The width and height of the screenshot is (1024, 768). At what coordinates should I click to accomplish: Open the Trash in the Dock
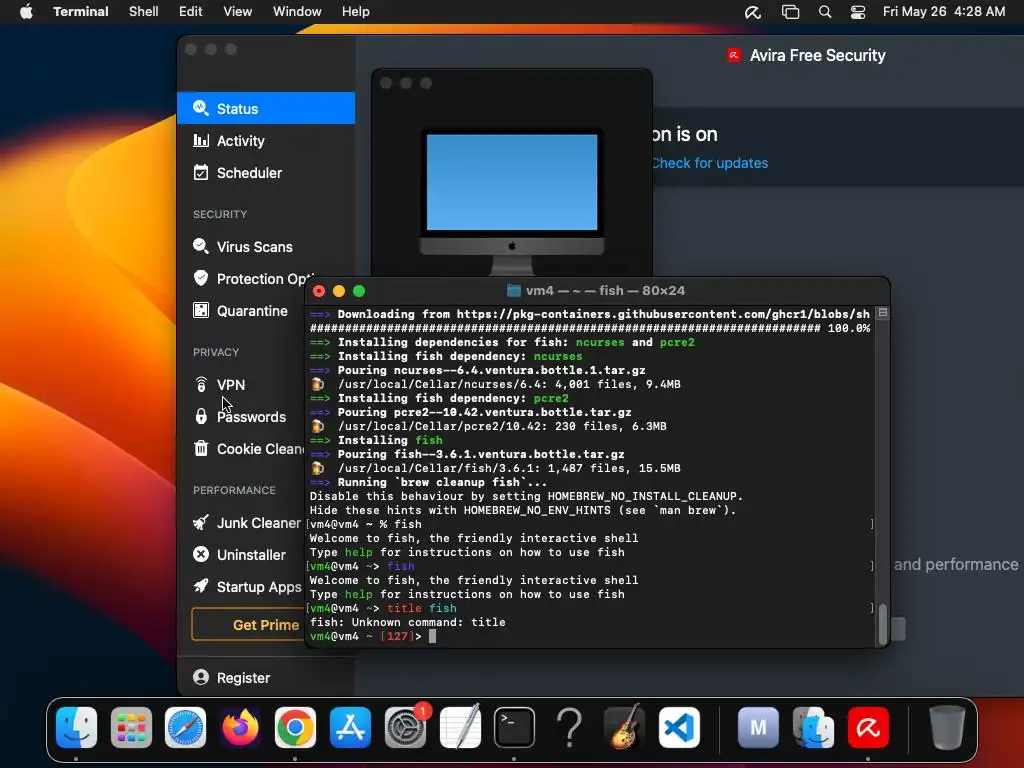click(x=947, y=727)
